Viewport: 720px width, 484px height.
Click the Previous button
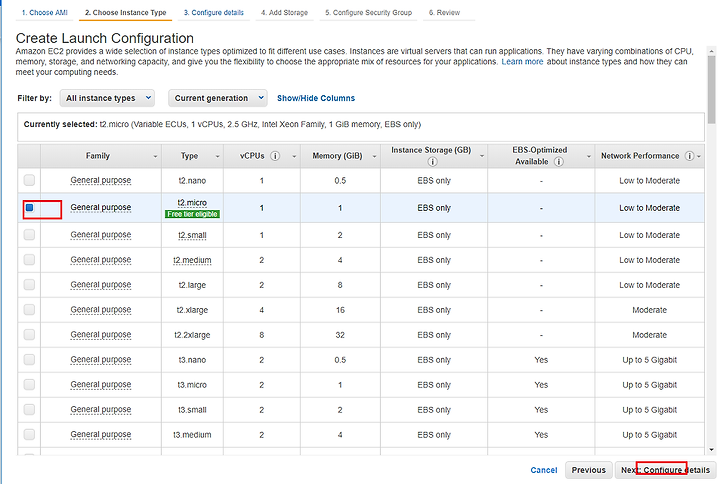[589, 470]
